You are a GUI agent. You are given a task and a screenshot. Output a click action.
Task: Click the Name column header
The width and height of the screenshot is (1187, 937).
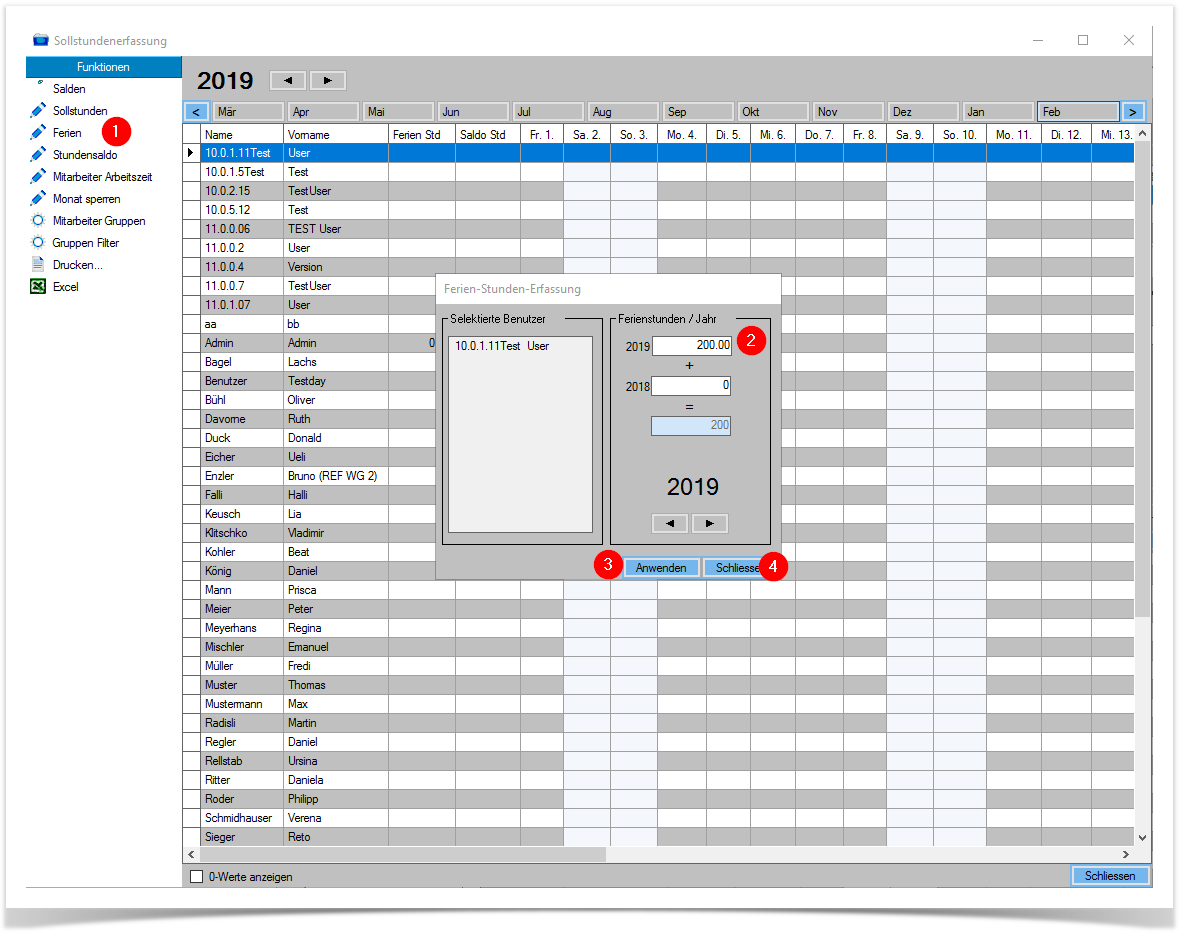tap(242, 135)
